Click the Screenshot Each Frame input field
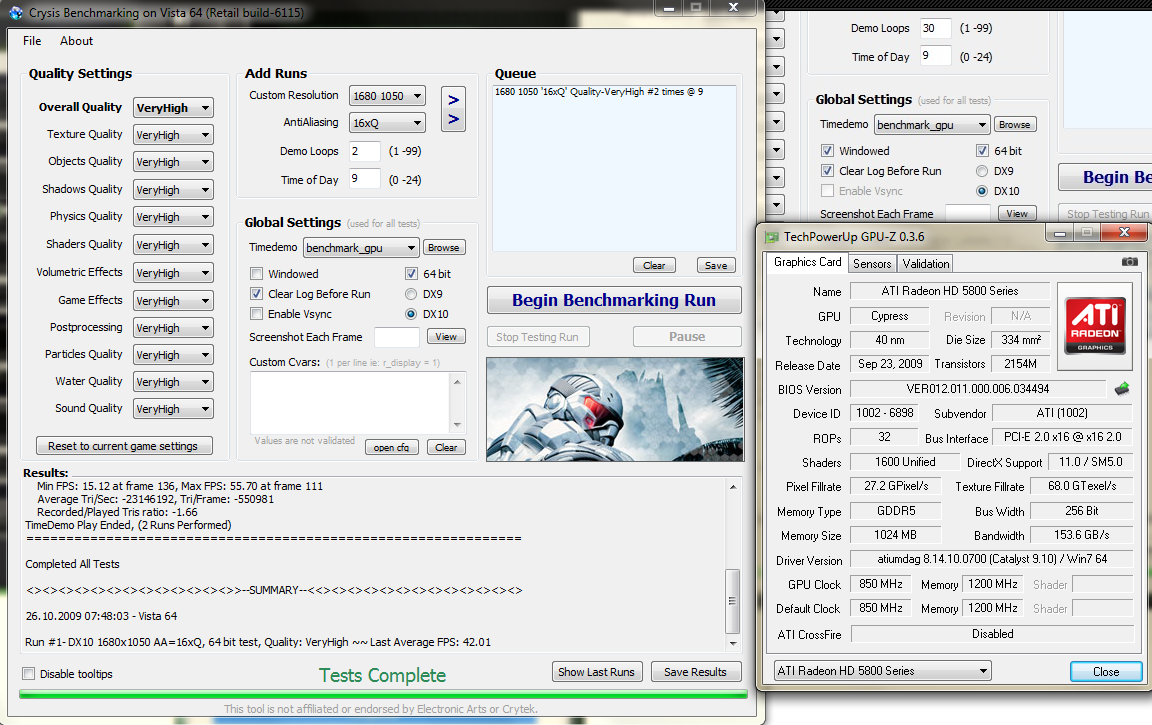This screenshot has width=1152, height=725. point(397,337)
